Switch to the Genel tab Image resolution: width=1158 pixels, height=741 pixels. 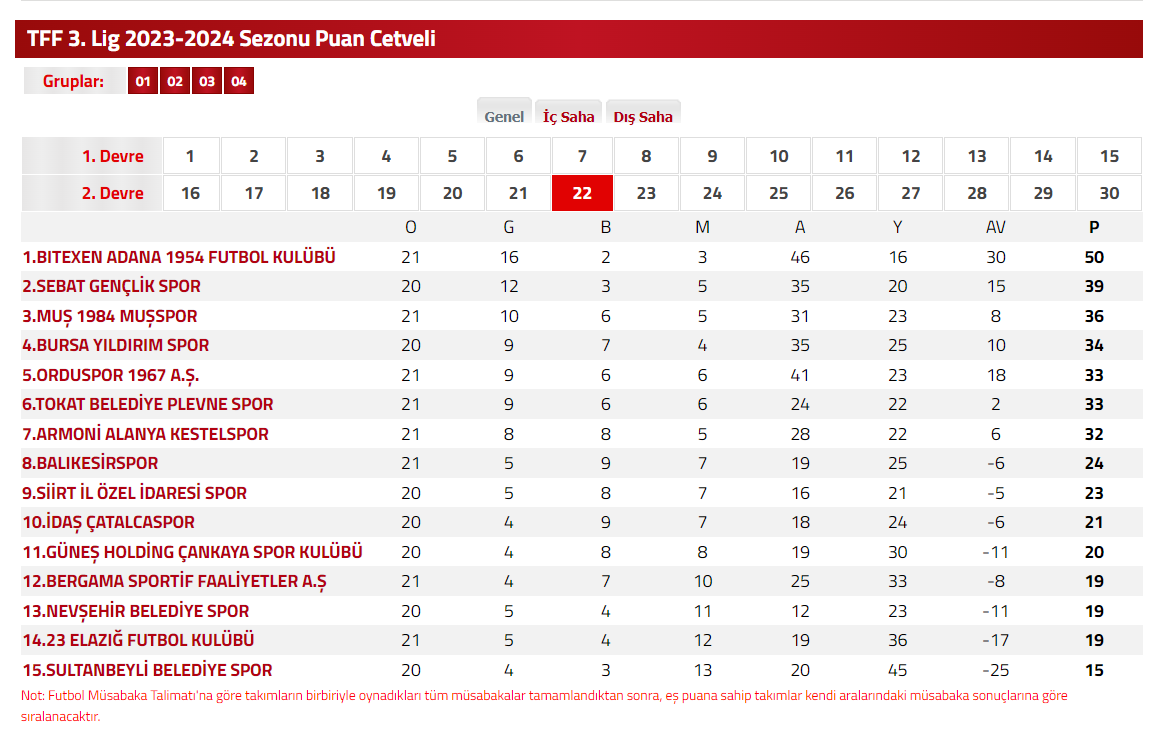pyautogui.click(x=504, y=116)
